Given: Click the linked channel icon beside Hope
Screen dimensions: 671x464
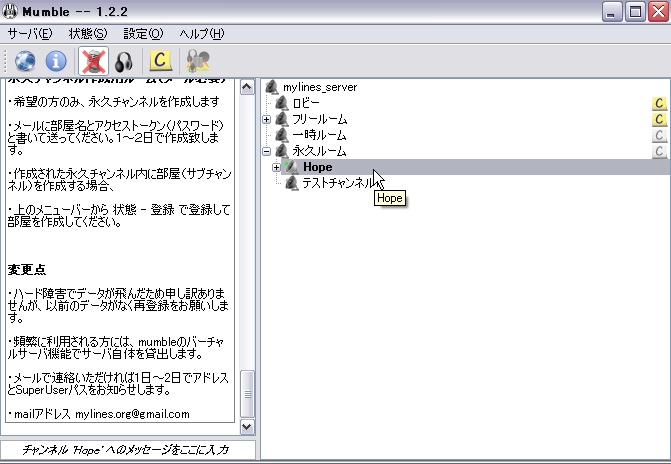Looking at the screenshot, I should point(291,167).
